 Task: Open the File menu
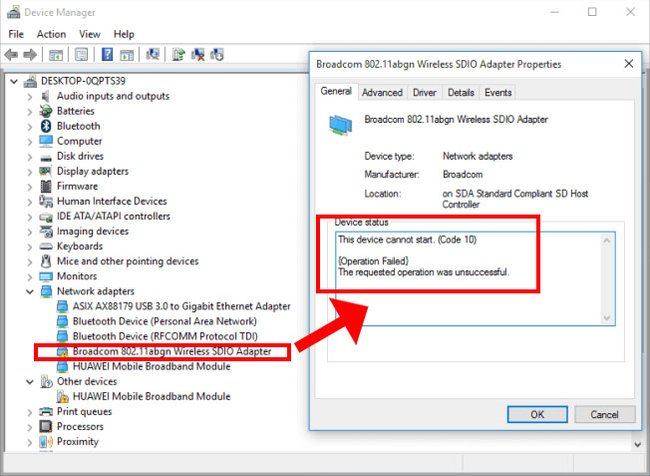tap(16, 34)
